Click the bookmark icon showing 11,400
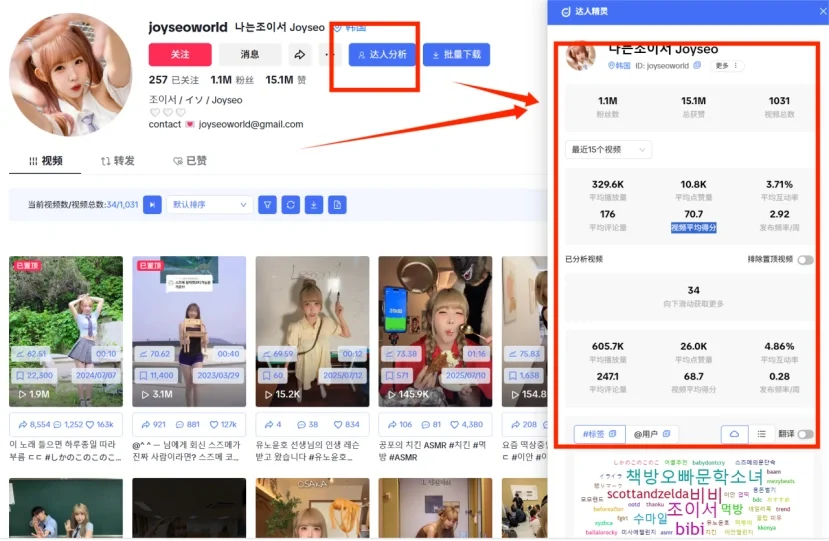Screen dimensions: 829x541 click(x=143, y=375)
